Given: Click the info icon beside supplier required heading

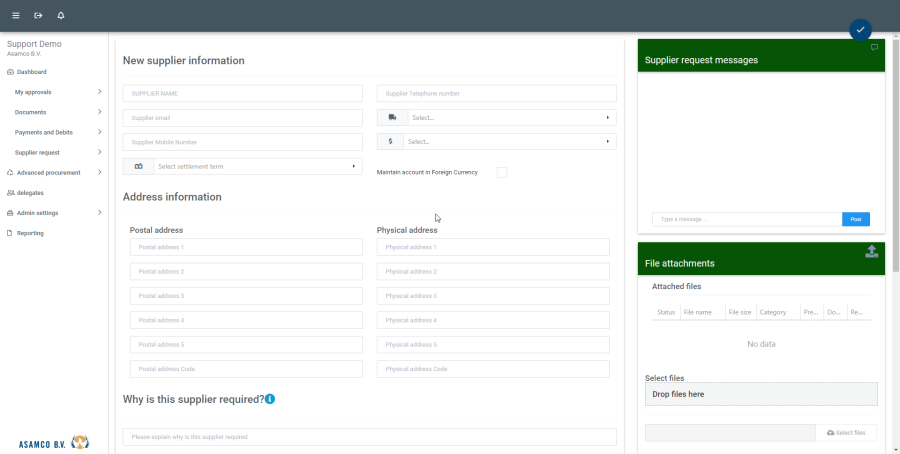Looking at the screenshot, I should (270, 399).
